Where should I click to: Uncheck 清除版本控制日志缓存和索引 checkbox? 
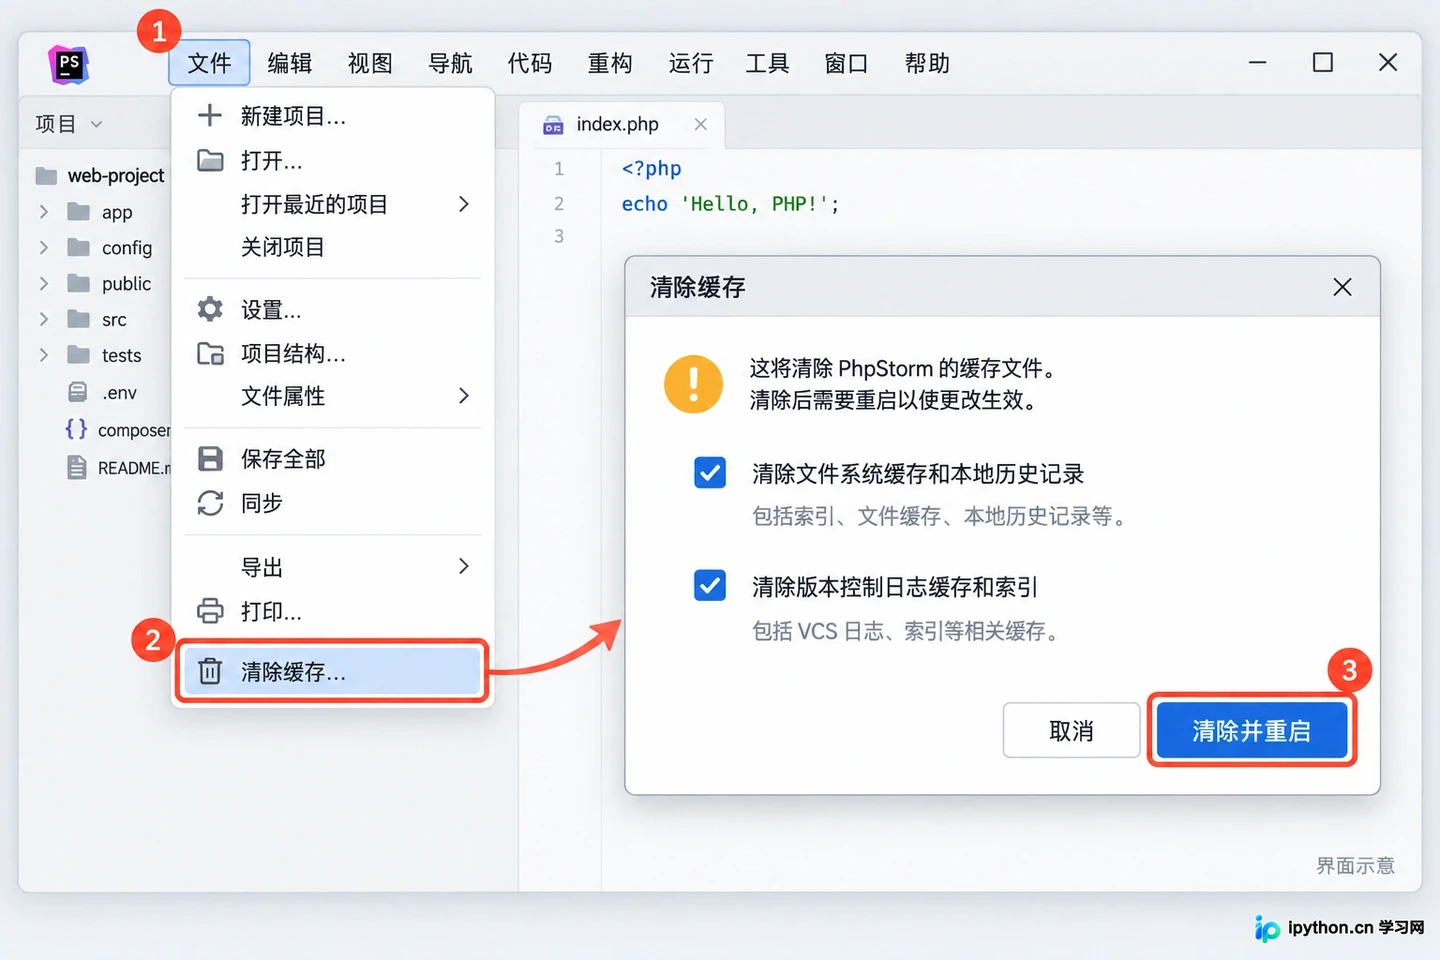click(710, 585)
